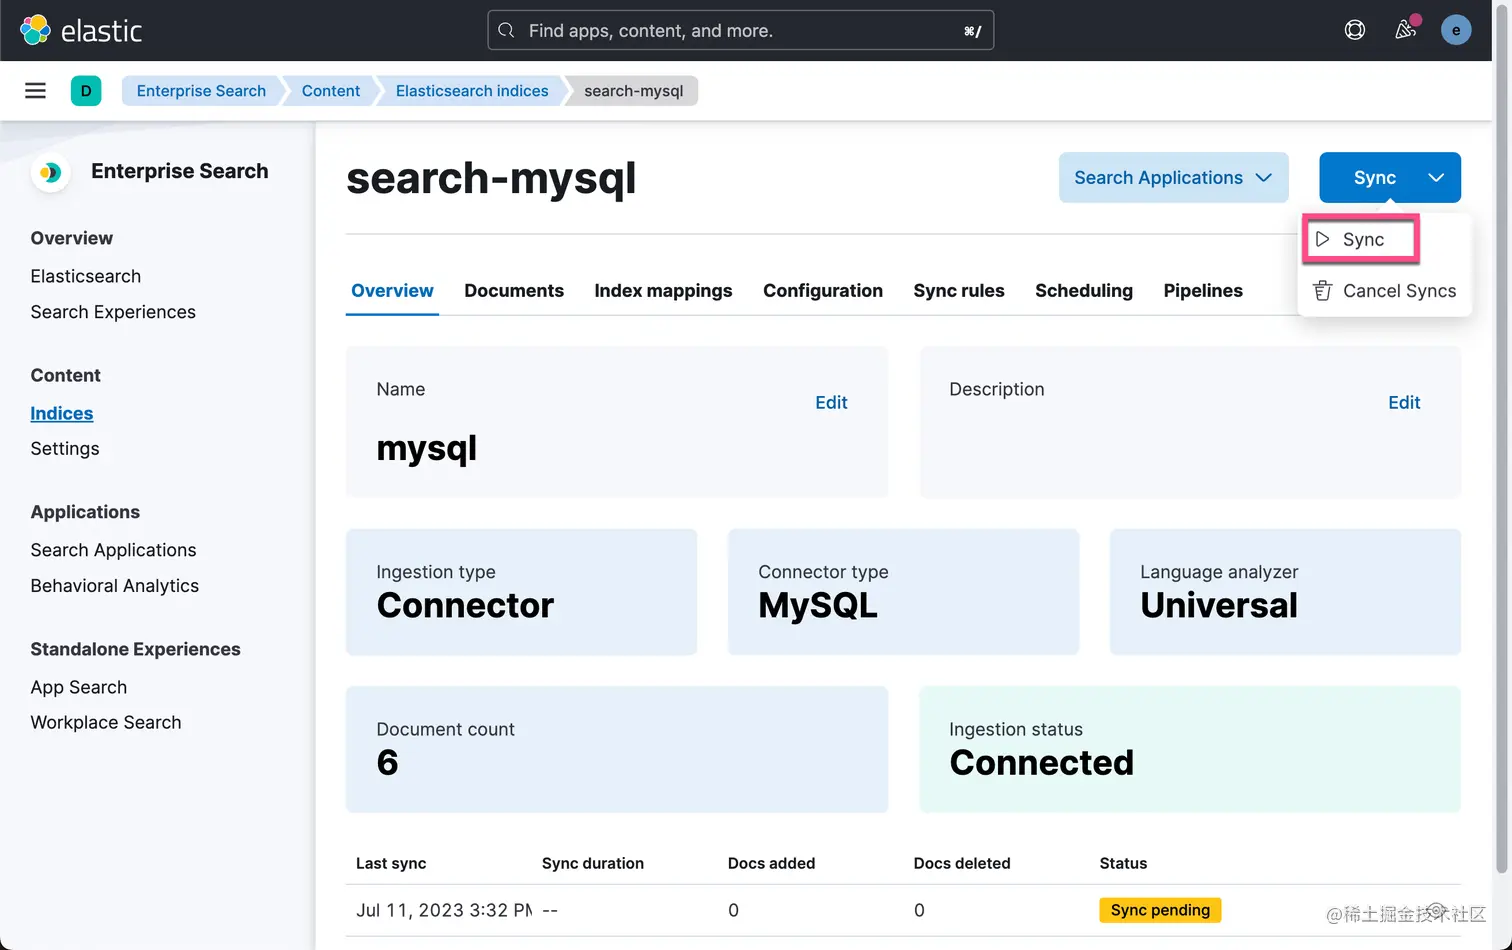Viewport: 1512px width, 950px height.
Task: Open Settings under Content
Action: pos(65,449)
